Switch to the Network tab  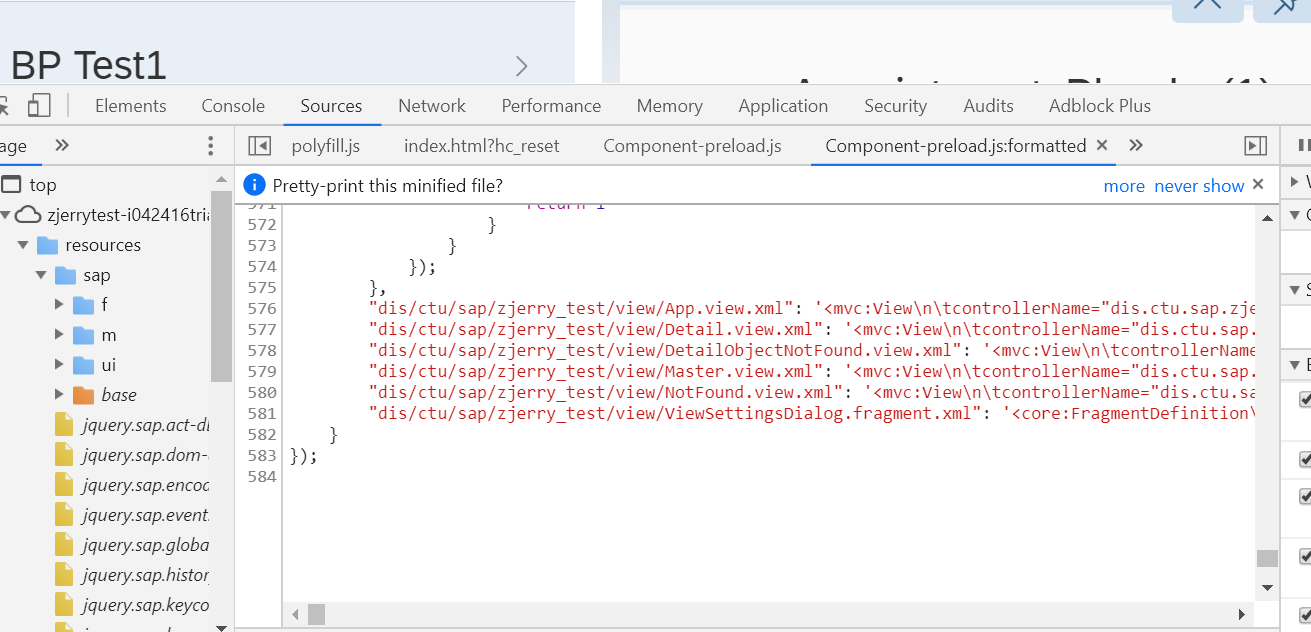[x=432, y=106]
